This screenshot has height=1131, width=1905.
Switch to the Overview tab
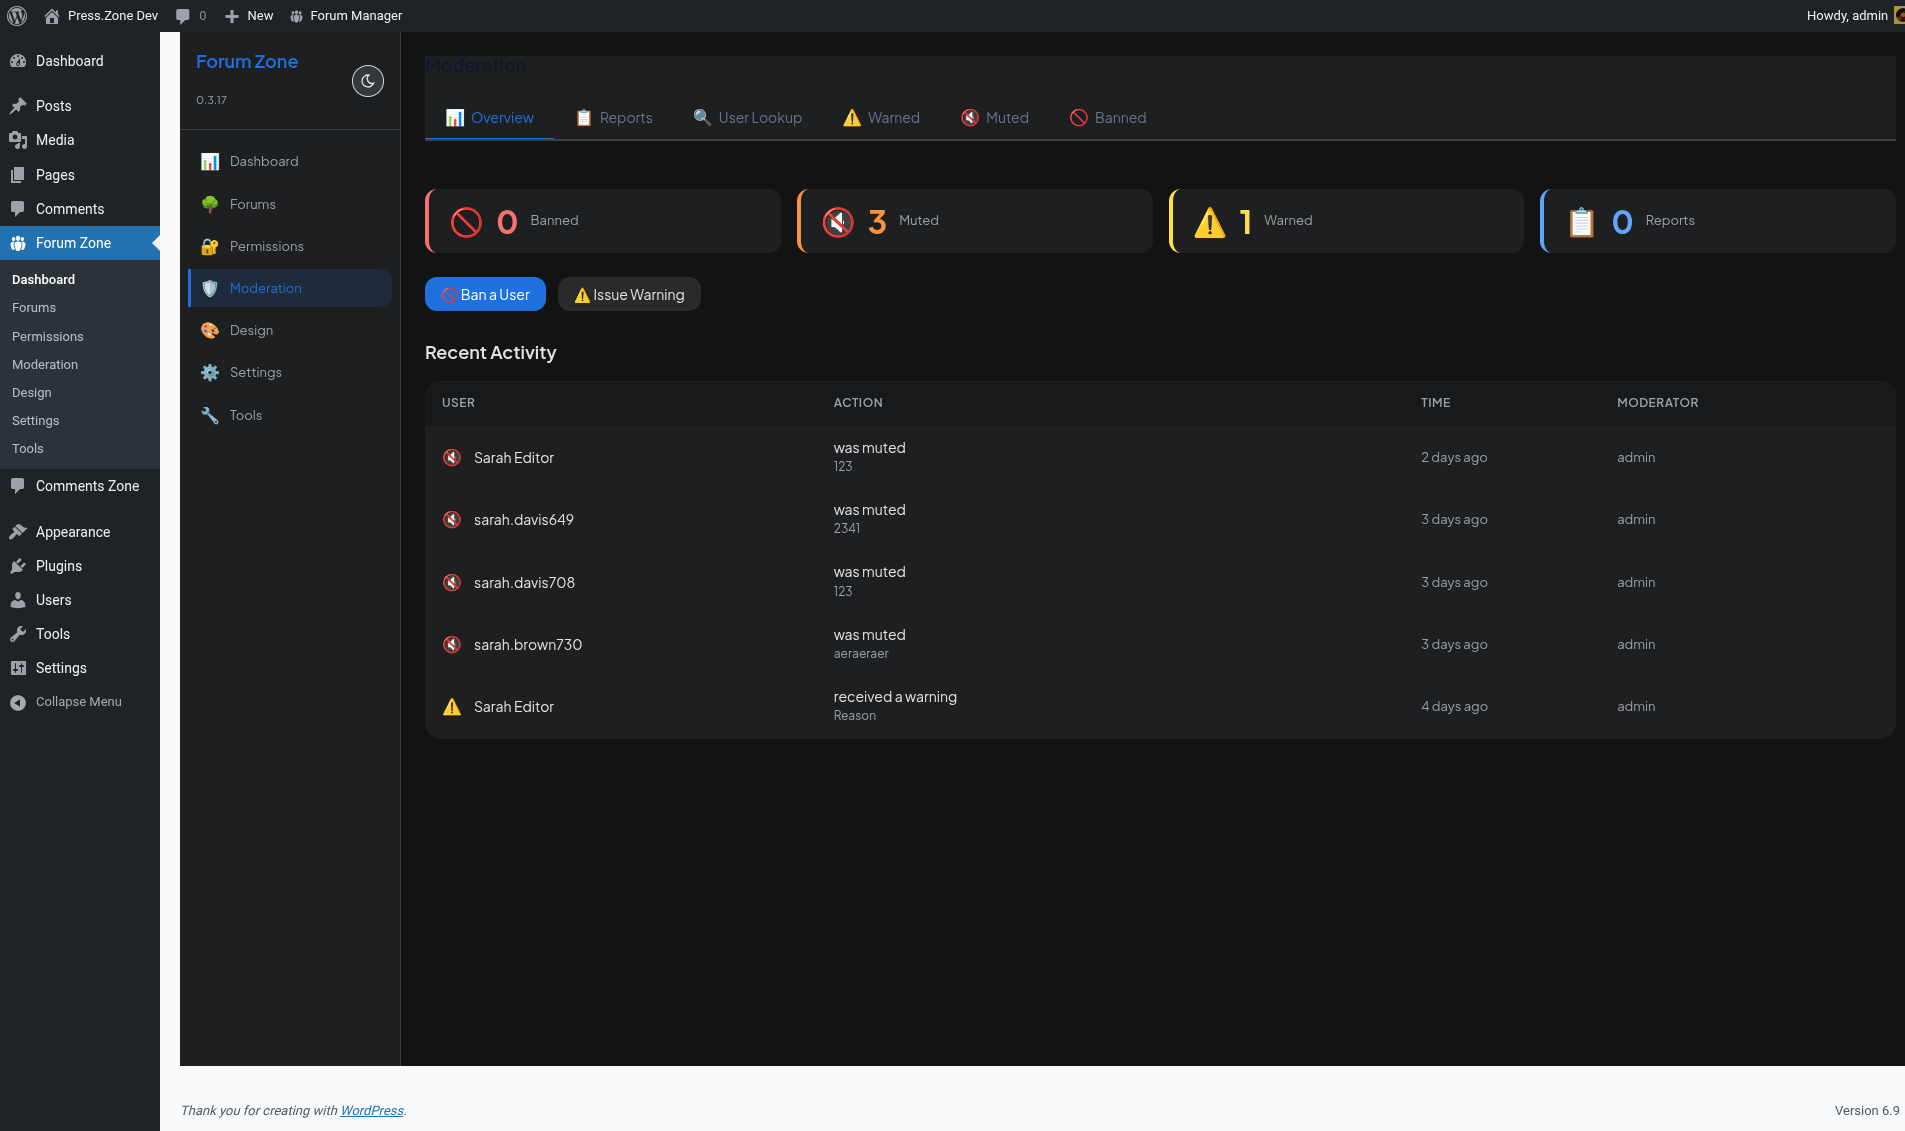tap(489, 118)
